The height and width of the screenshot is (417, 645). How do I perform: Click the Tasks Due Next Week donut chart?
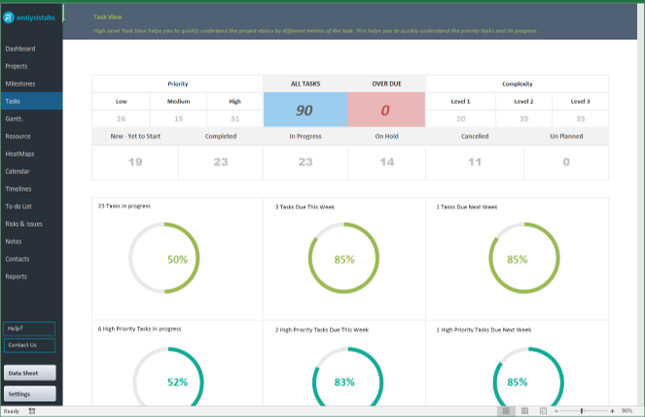pos(524,258)
